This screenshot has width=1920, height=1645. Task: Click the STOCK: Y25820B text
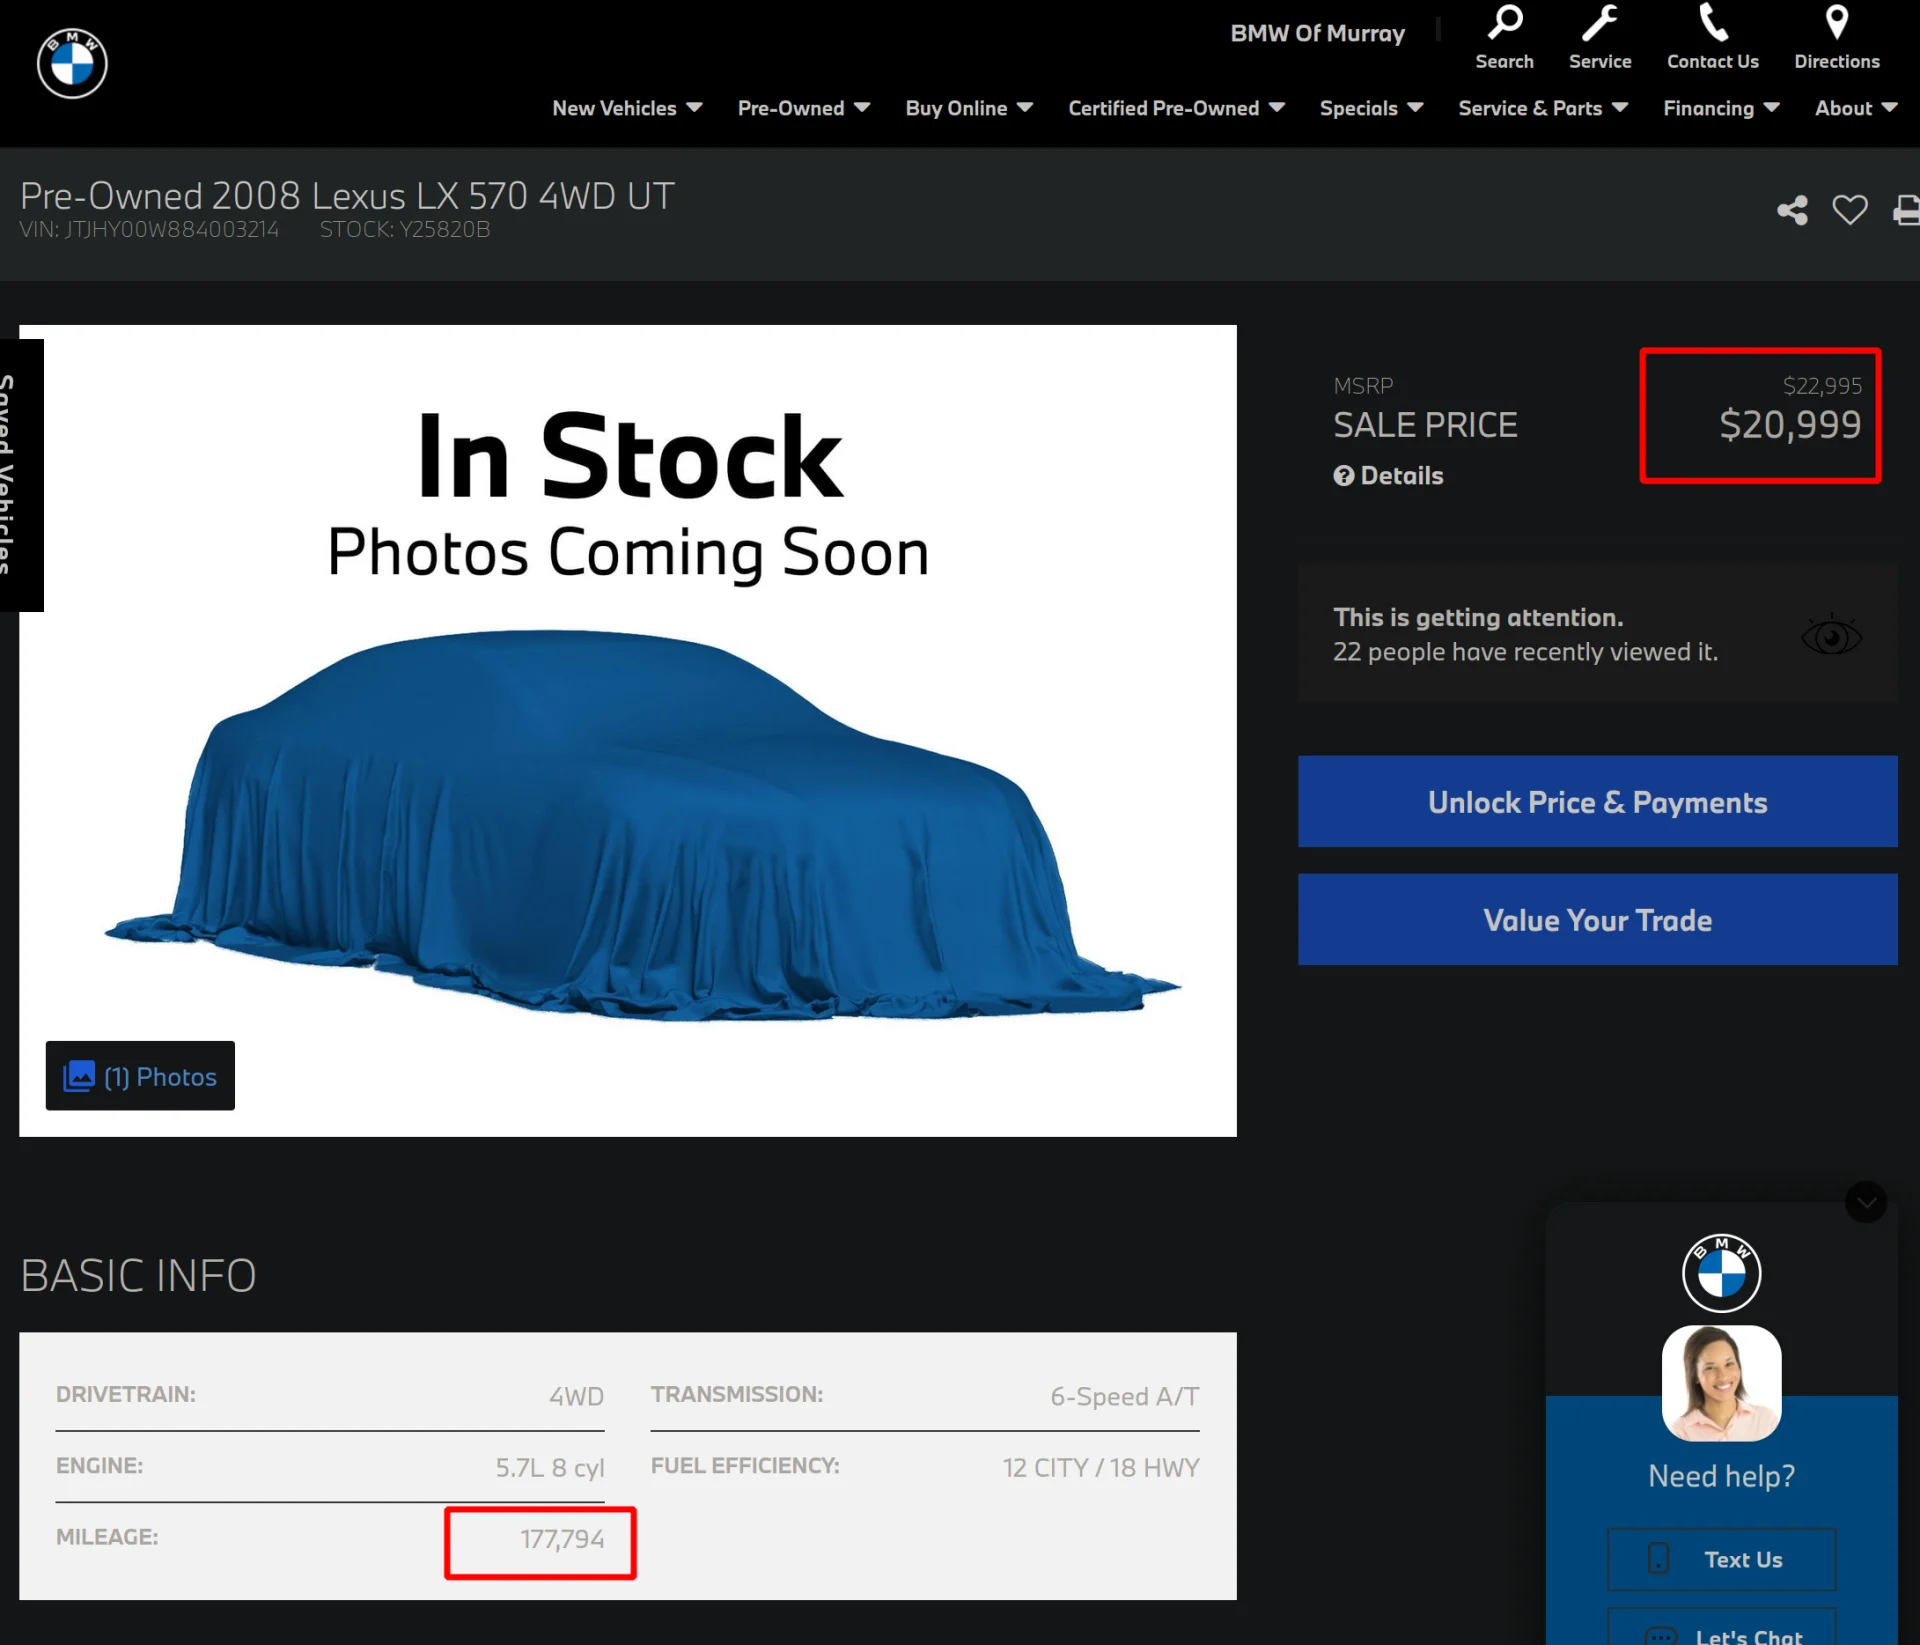click(x=405, y=230)
